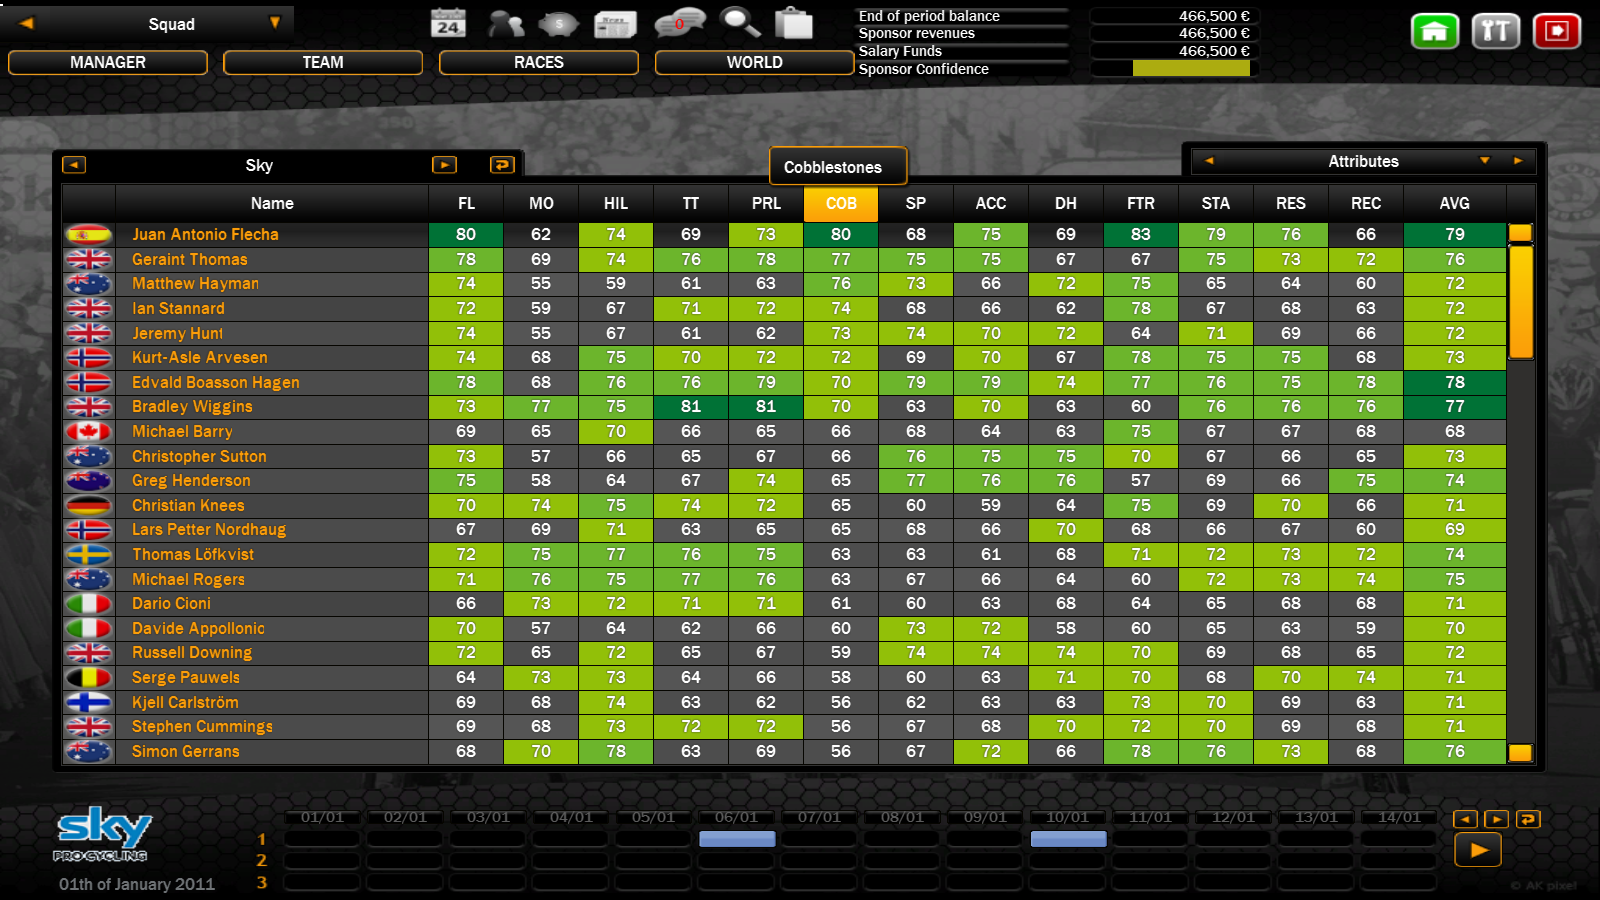Expand the Squad dropdown arrow
This screenshot has height=900, width=1600.
click(x=275, y=23)
